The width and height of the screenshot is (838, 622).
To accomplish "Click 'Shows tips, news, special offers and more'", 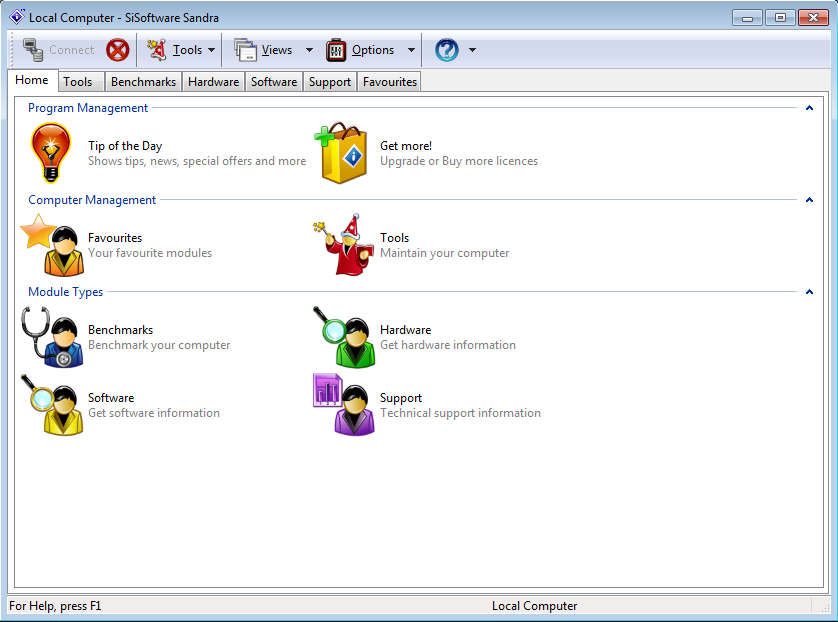I will [197, 161].
